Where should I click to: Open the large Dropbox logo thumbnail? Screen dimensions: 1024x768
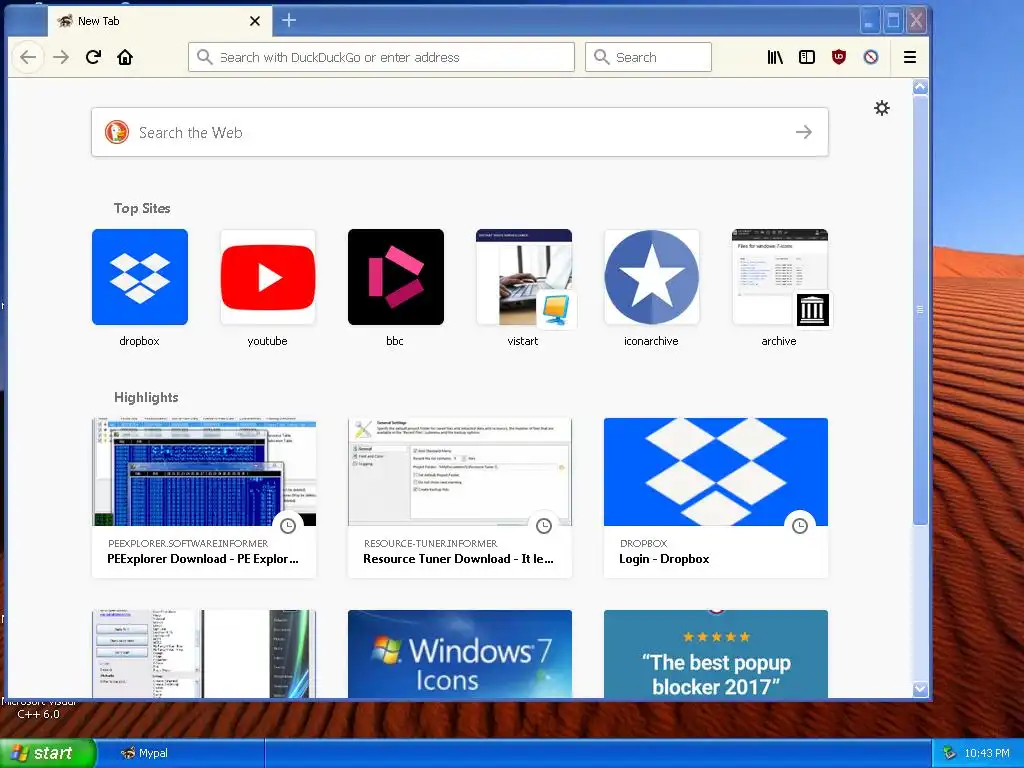point(716,472)
